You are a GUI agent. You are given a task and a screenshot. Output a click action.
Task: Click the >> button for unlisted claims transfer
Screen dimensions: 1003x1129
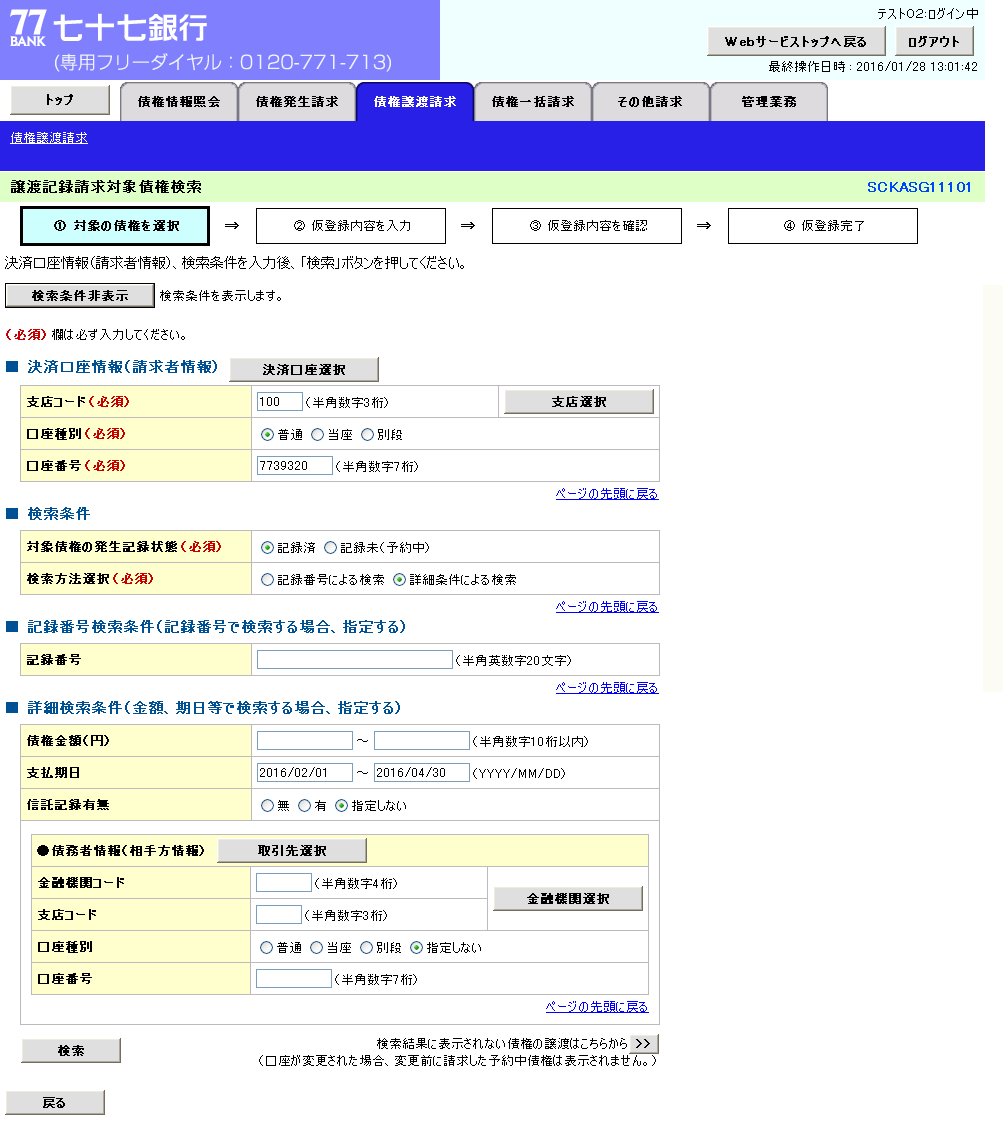644,1043
